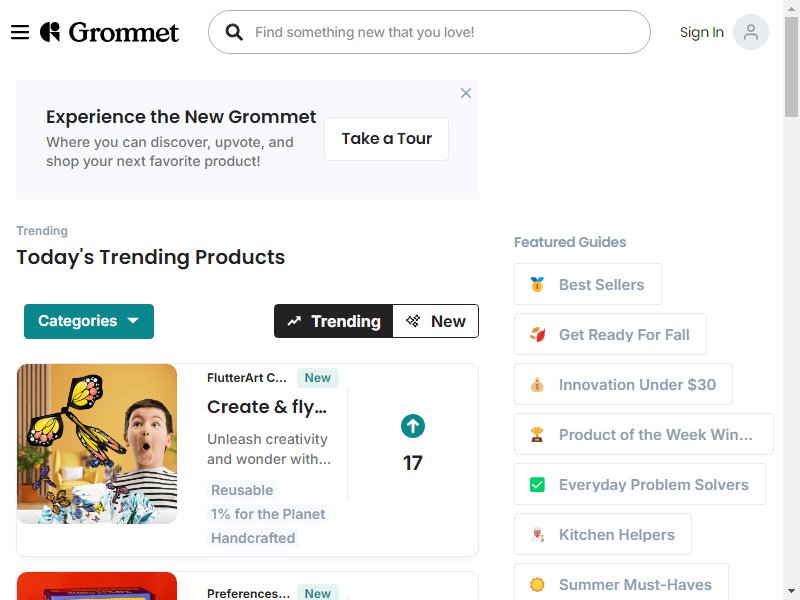This screenshot has height=600, width=800.
Task: Open the FlutterArt butterfly product thumbnail
Action: pyautogui.click(x=97, y=444)
